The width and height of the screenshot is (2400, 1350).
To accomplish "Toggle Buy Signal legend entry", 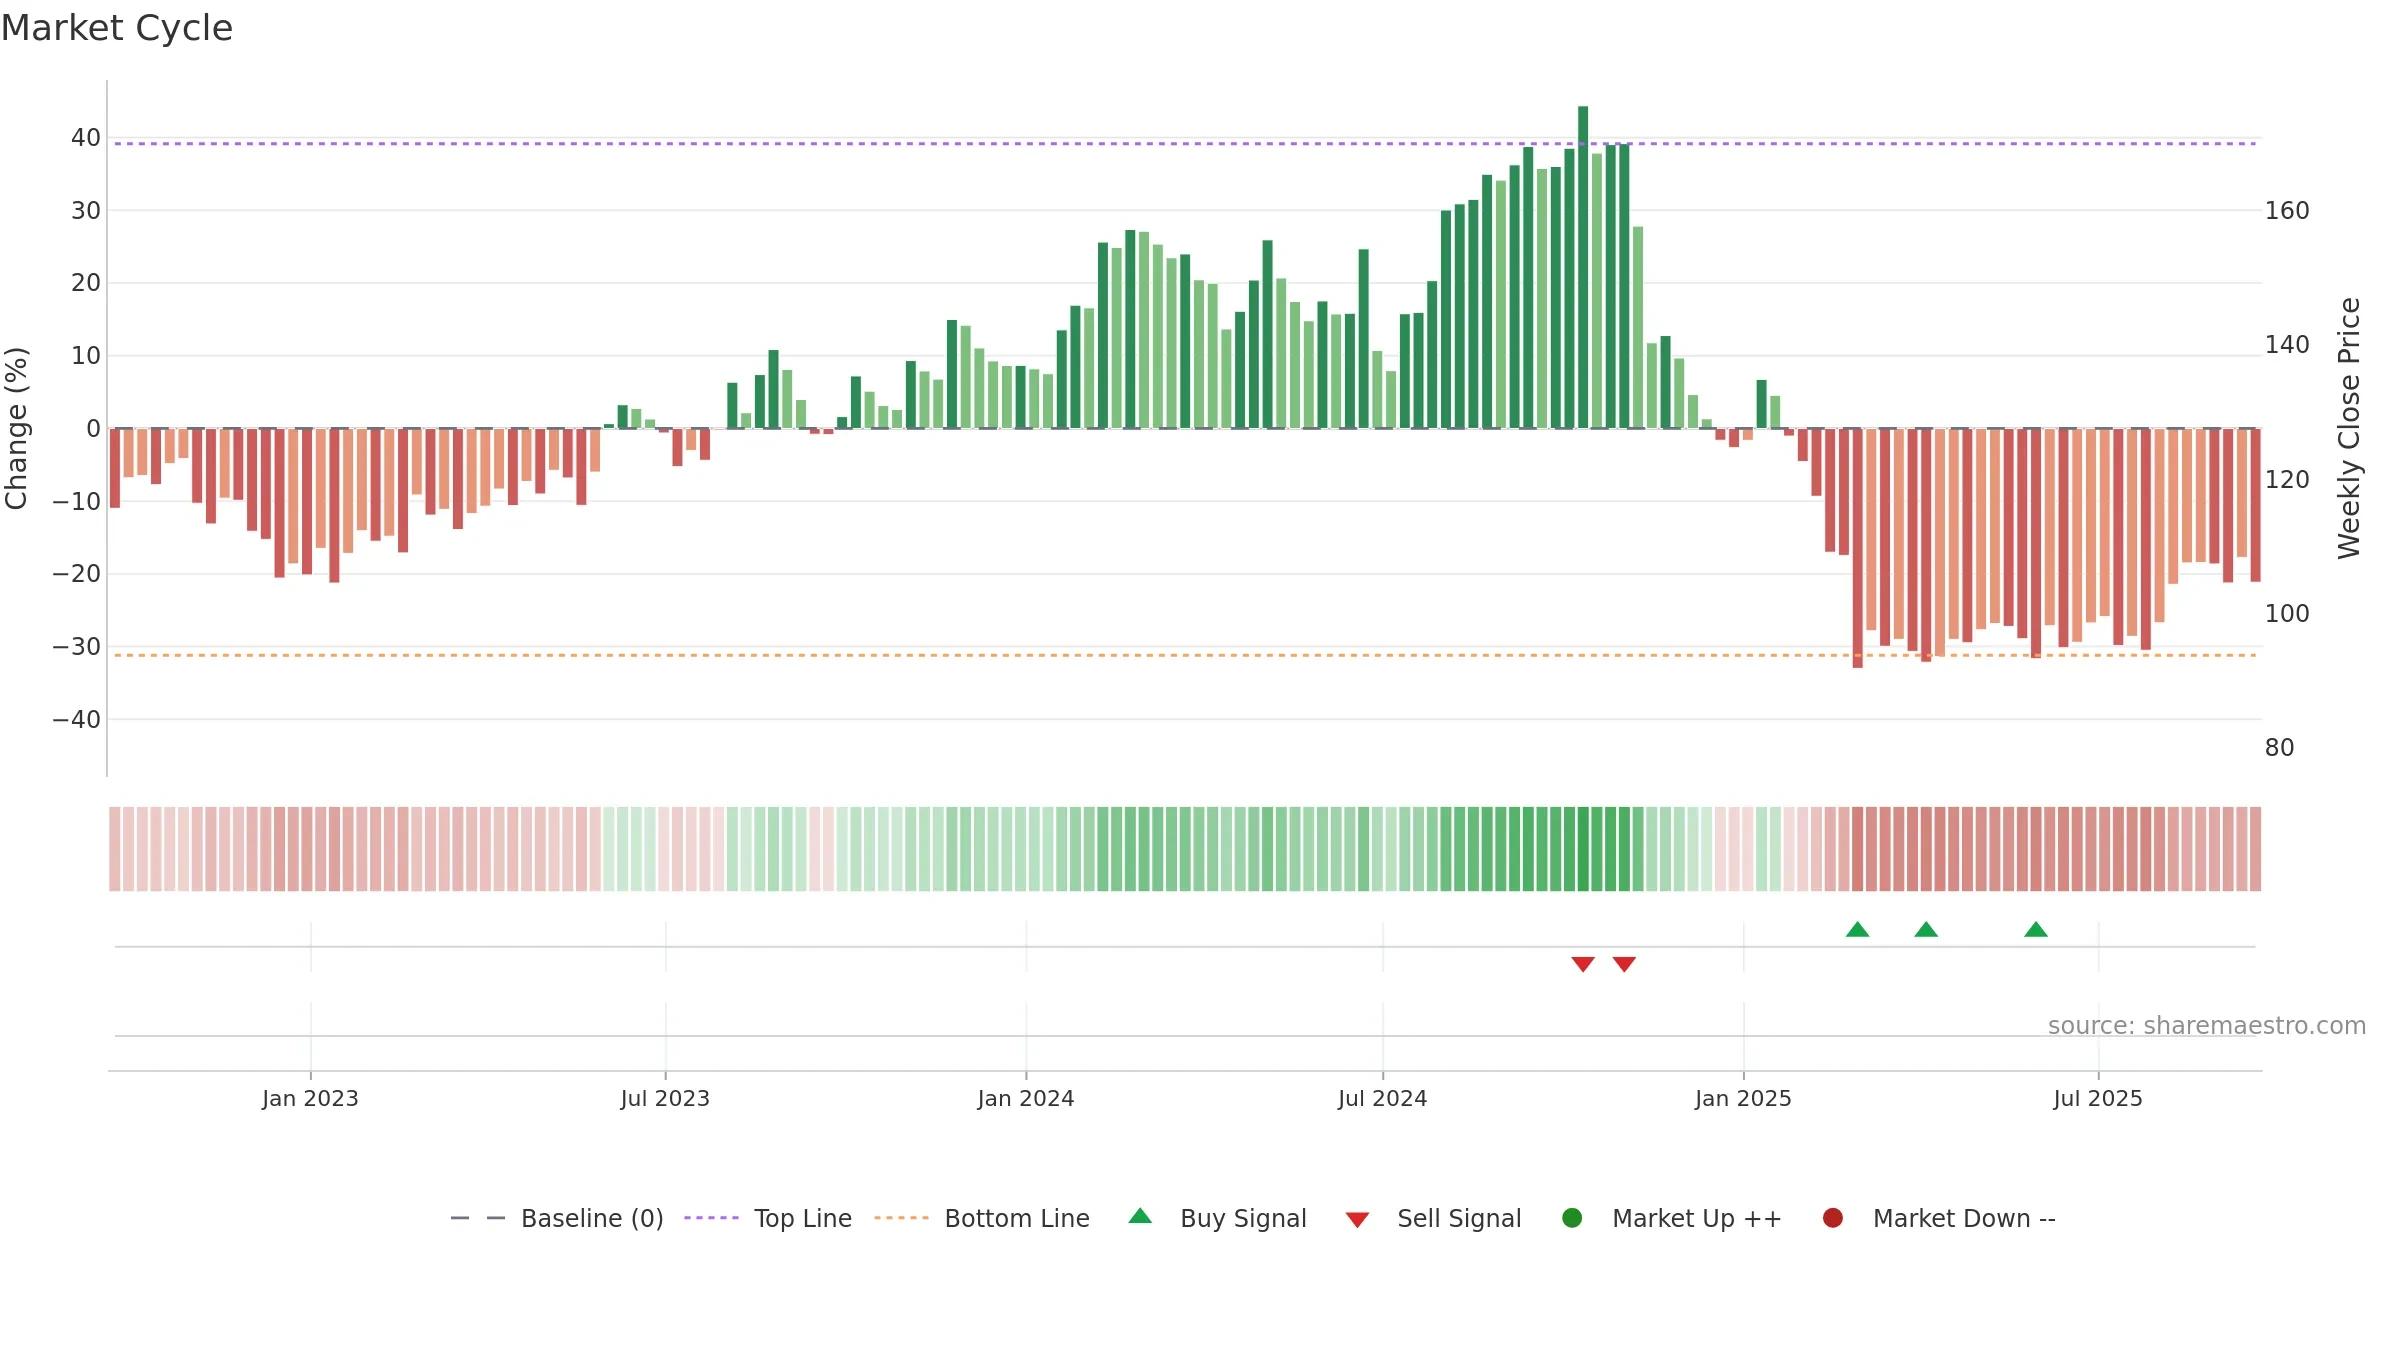I will tap(1217, 1218).
